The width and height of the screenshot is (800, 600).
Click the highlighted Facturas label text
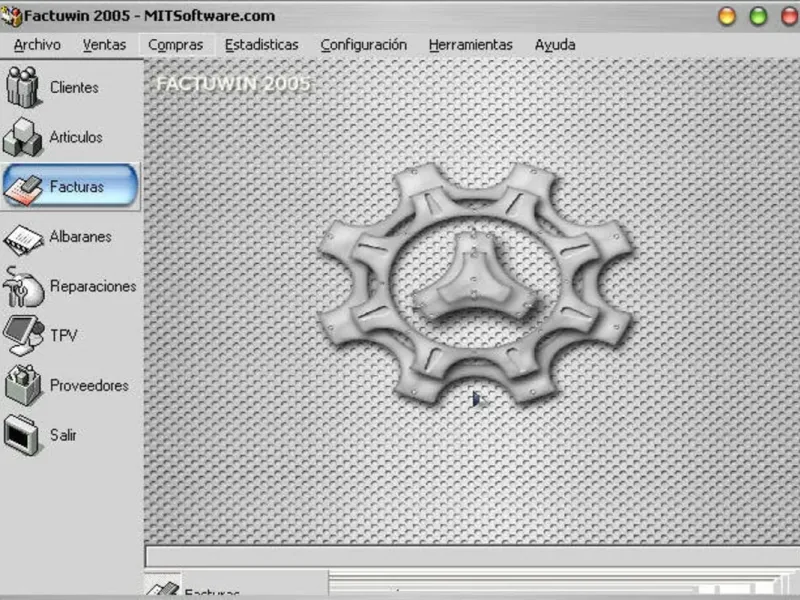(x=77, y=186)
